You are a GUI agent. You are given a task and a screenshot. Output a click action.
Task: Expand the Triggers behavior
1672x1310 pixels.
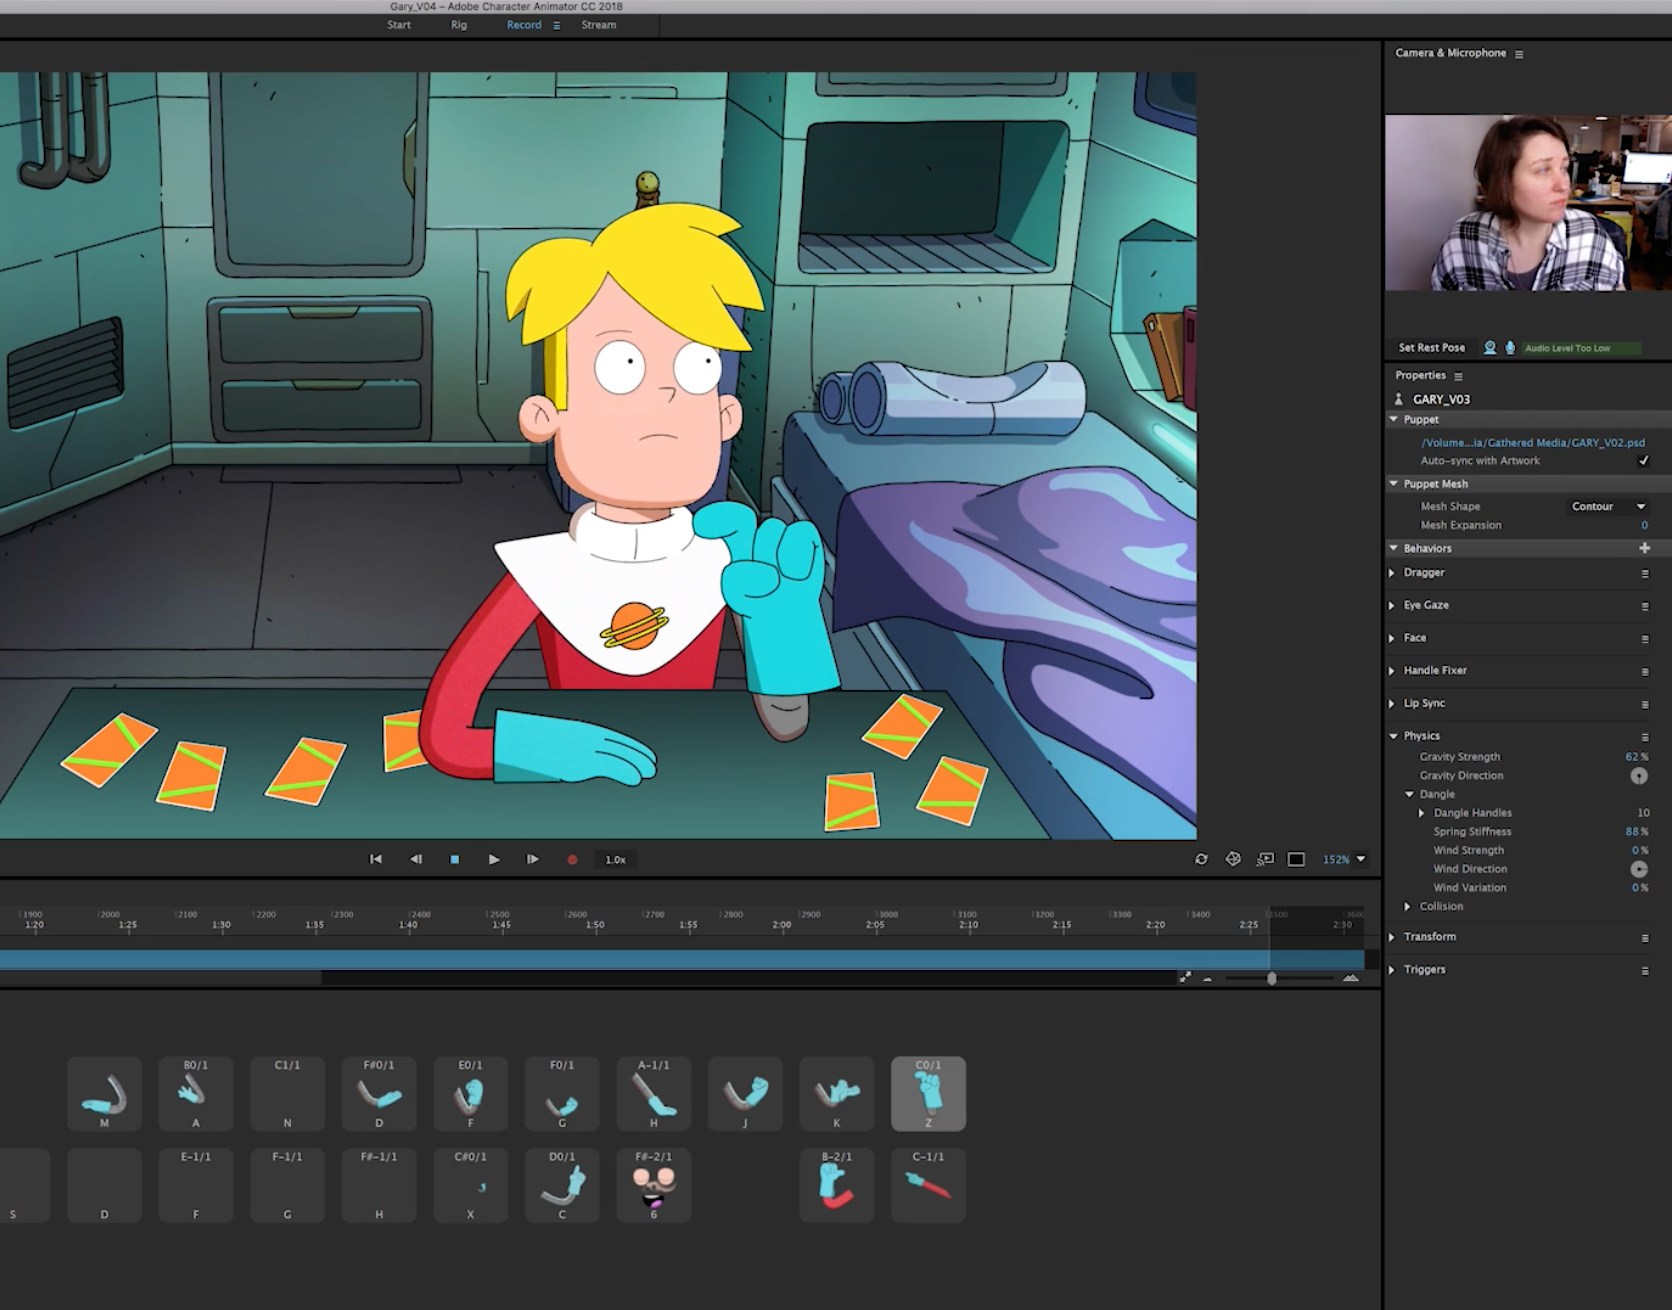[x=1392, y=970]
